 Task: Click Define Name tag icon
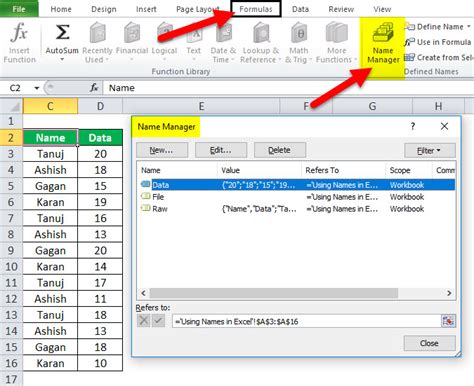(x=410, y=26)
